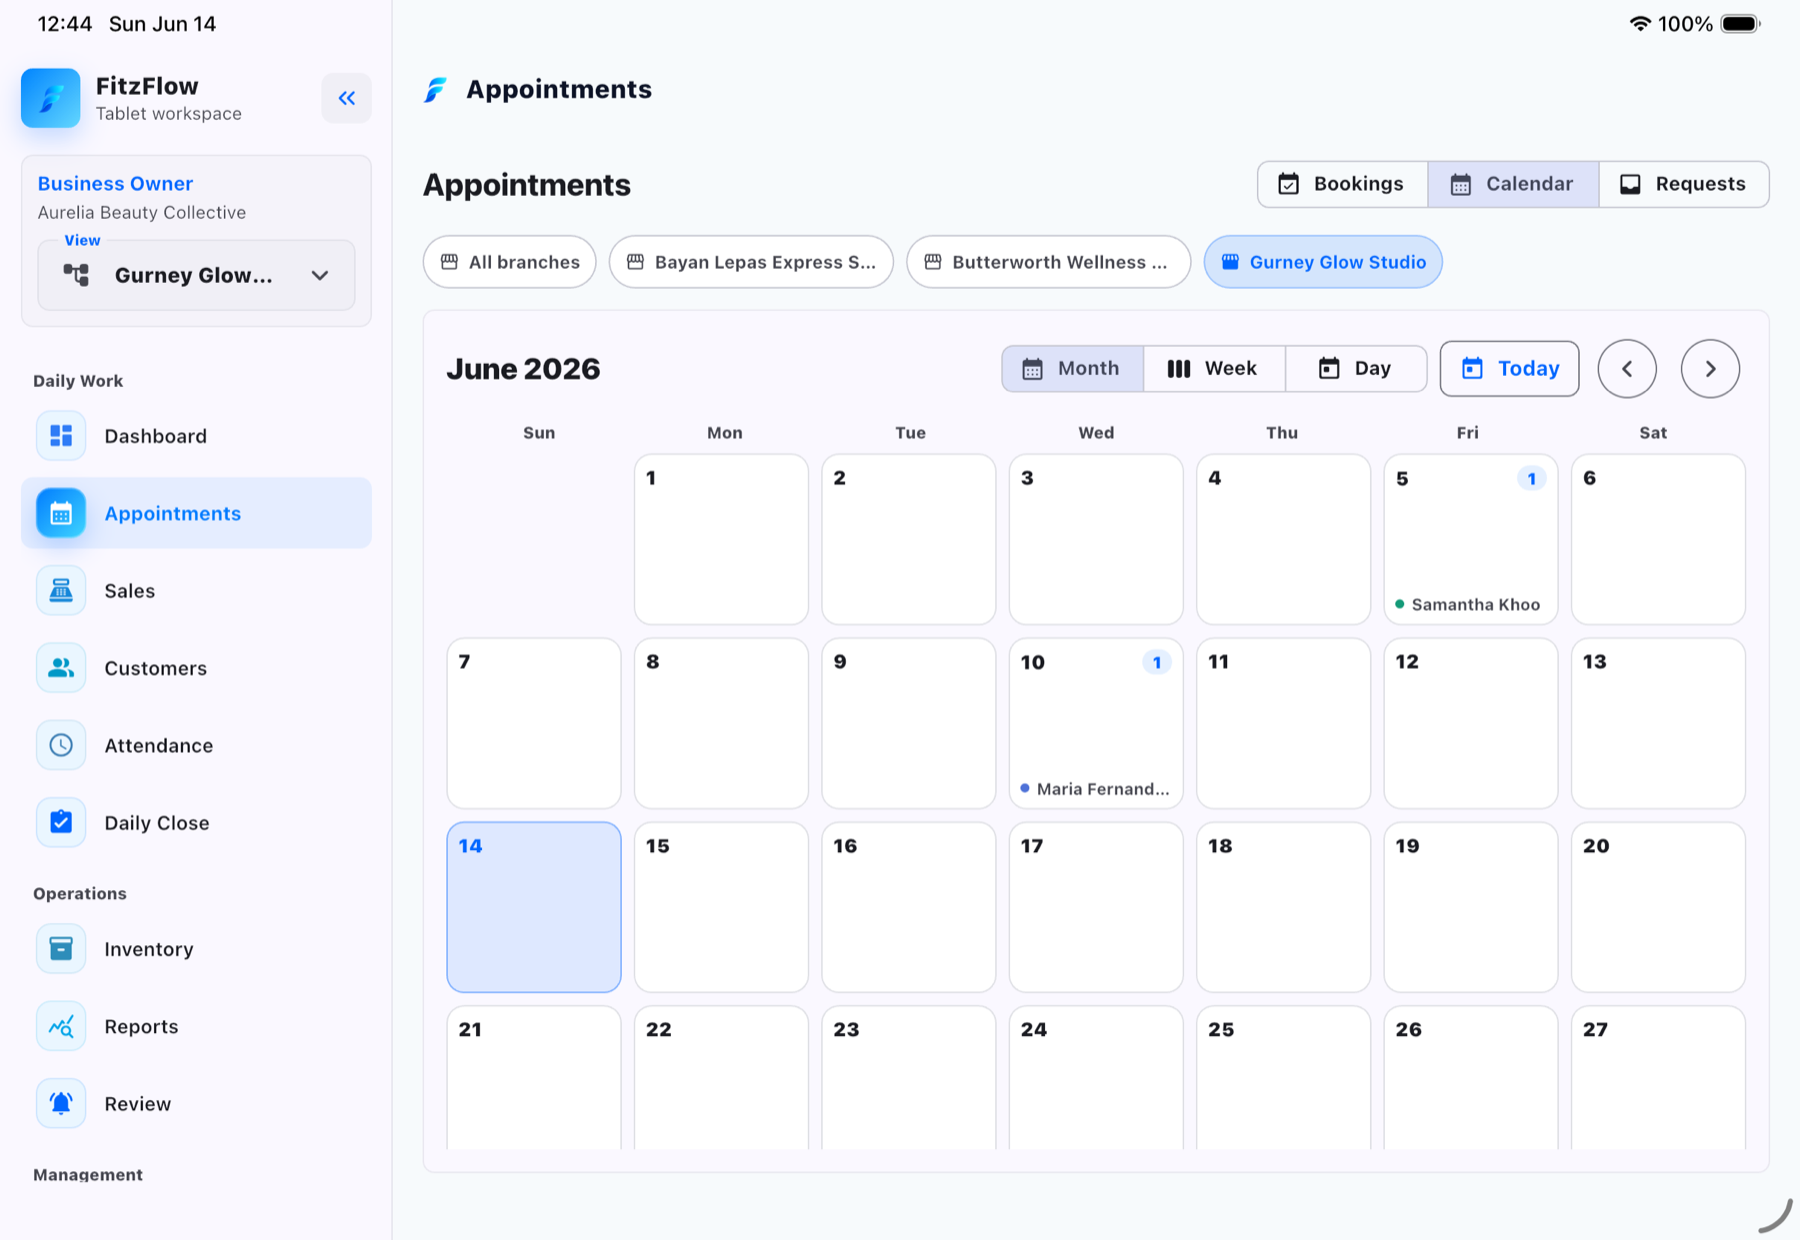Select June 3 day cell
Viewport: 1800px width, 1240px height.
pos(1096,540)
